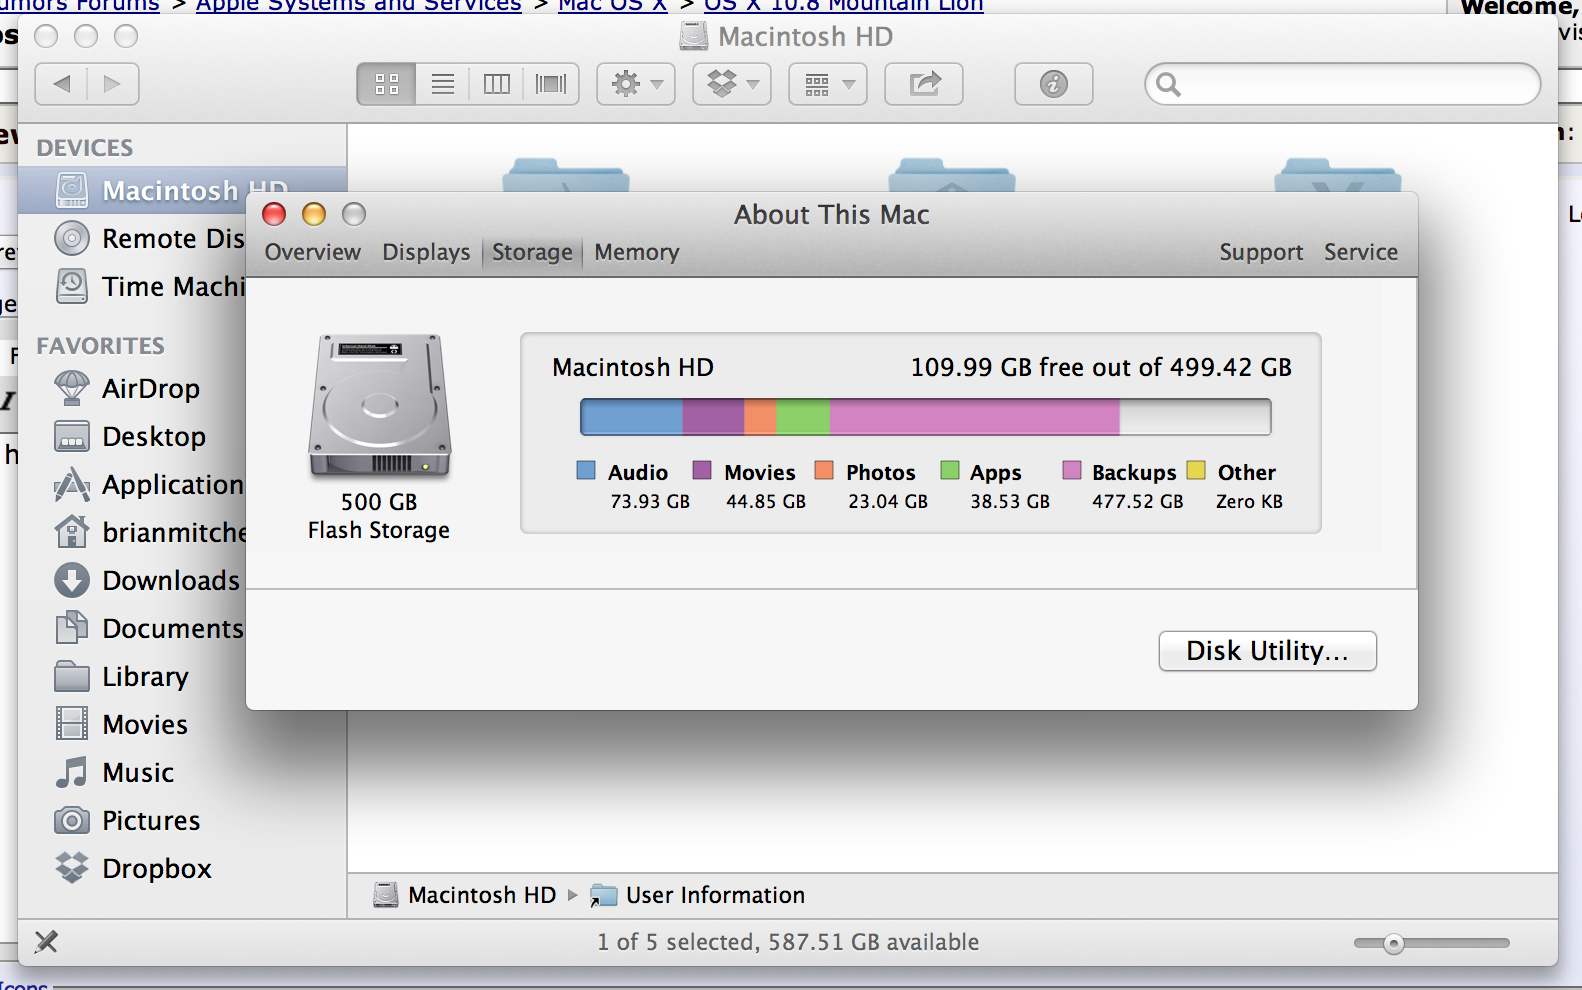Click the Mac OS X breadcrumb link
Image resolution: width=1582 pixels, height=990 pixels.
[612, 5]
